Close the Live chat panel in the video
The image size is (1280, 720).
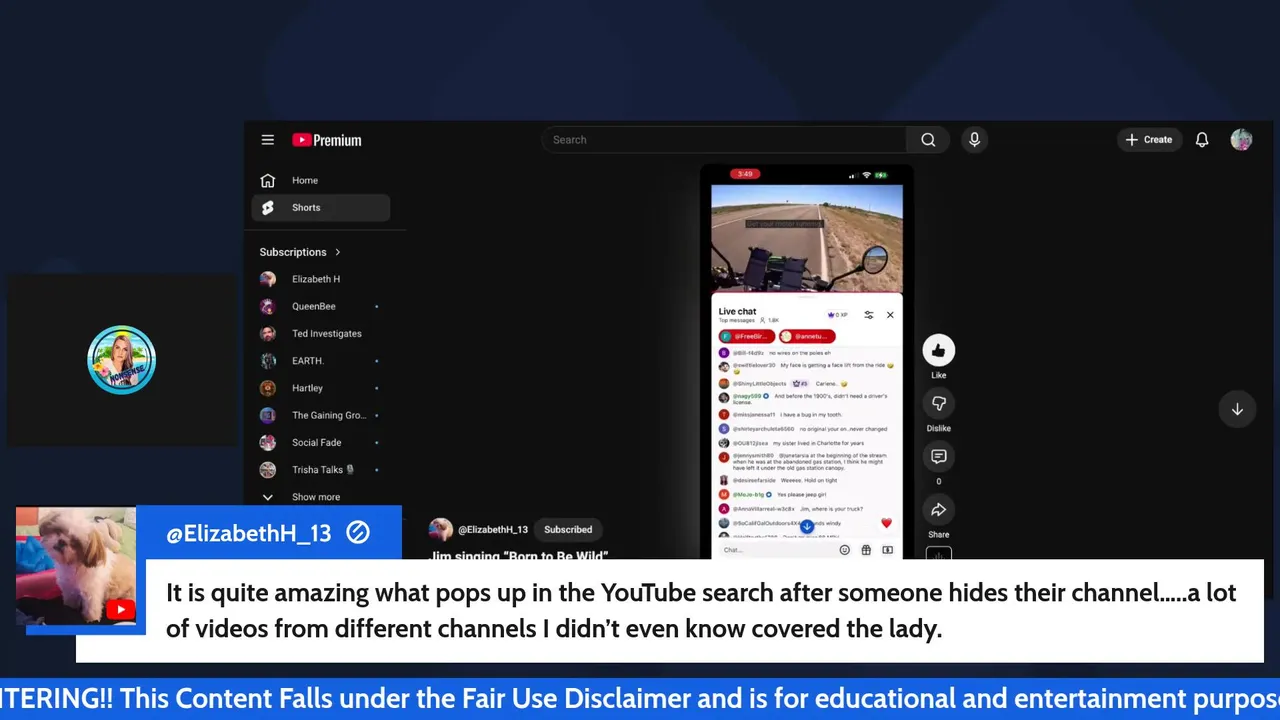coord(890,315)
